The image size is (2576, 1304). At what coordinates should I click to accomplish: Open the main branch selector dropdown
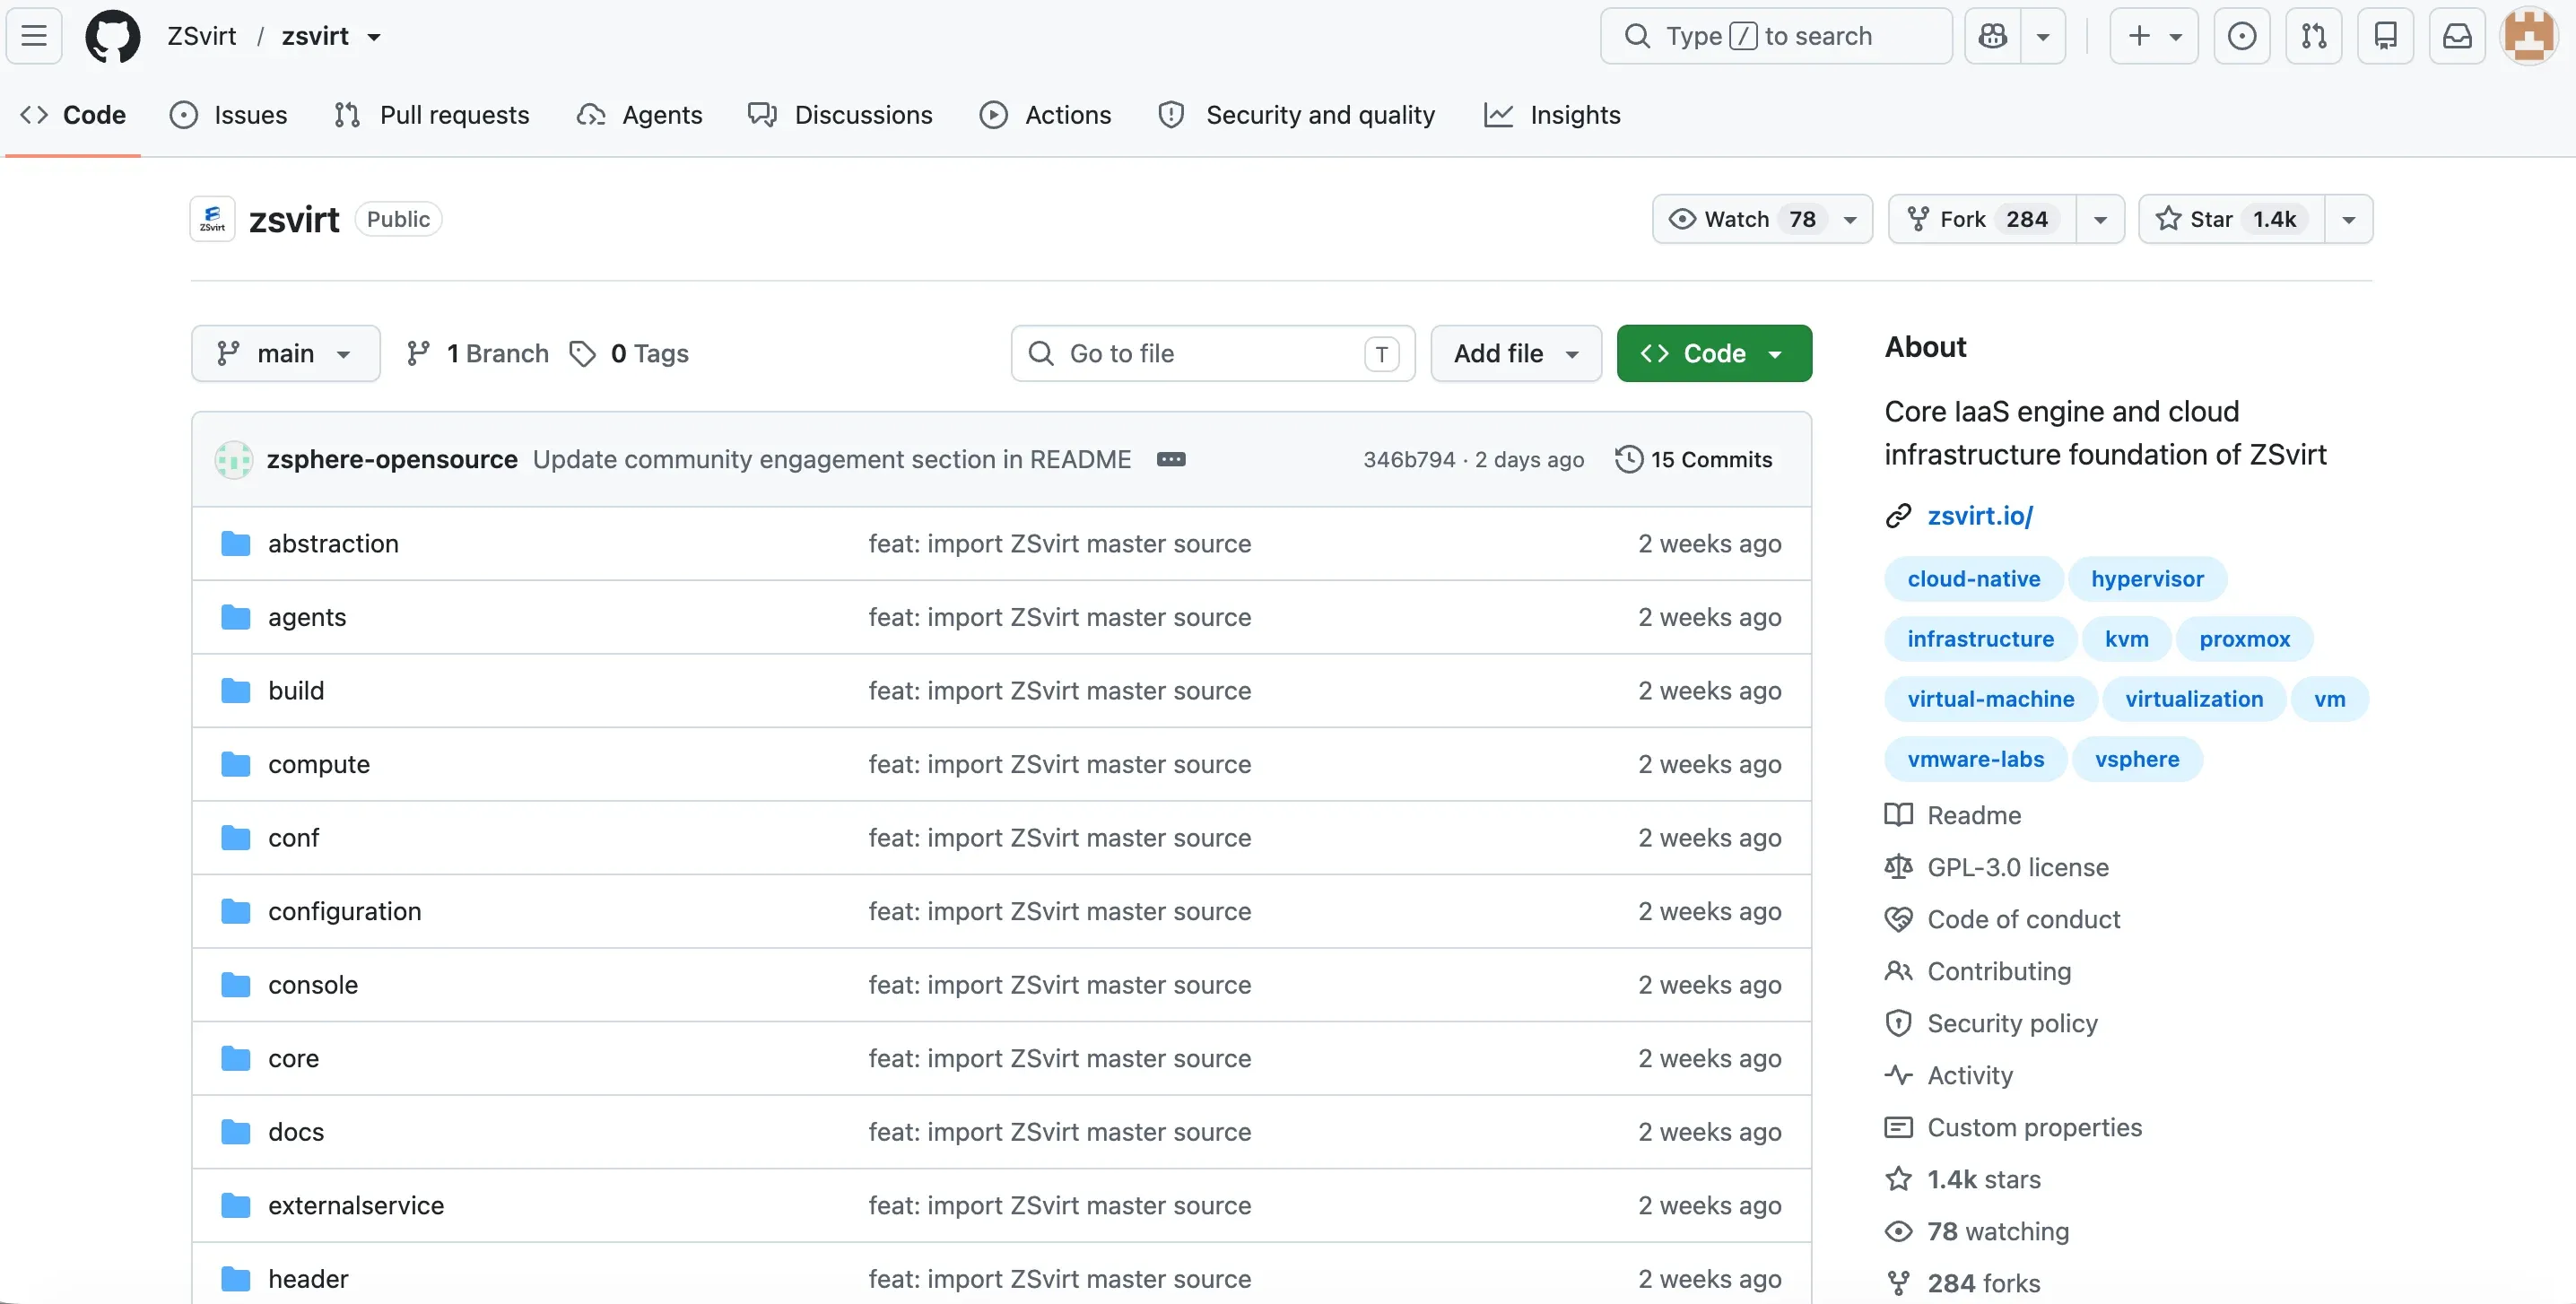[285, 353]
